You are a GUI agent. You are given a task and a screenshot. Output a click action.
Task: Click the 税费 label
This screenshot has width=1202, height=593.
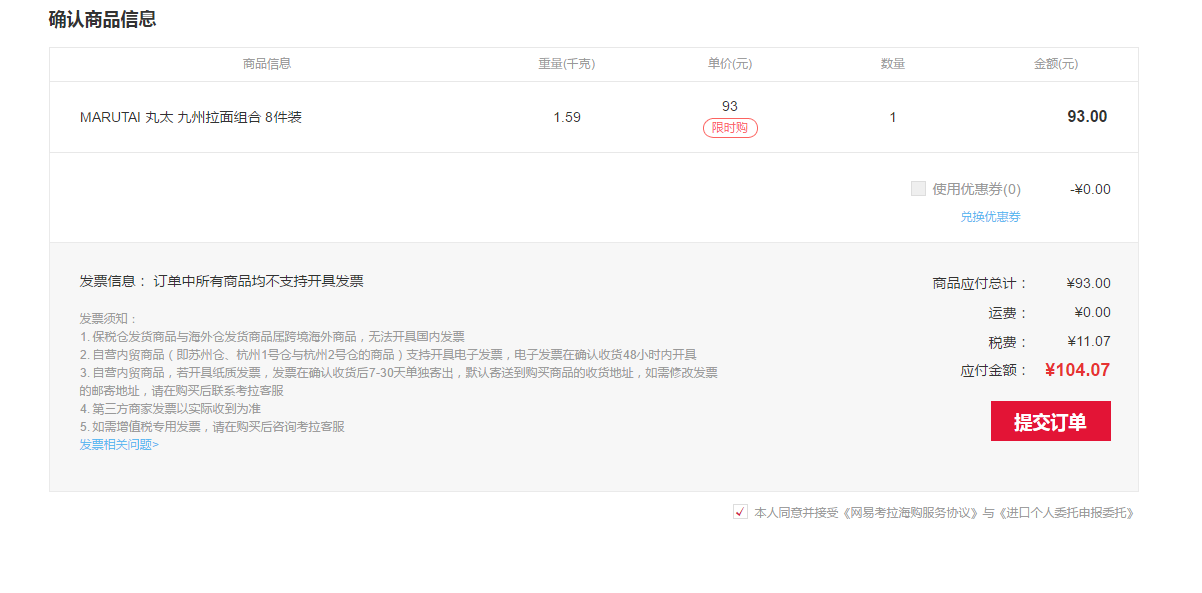click(x=1008, y=342)
